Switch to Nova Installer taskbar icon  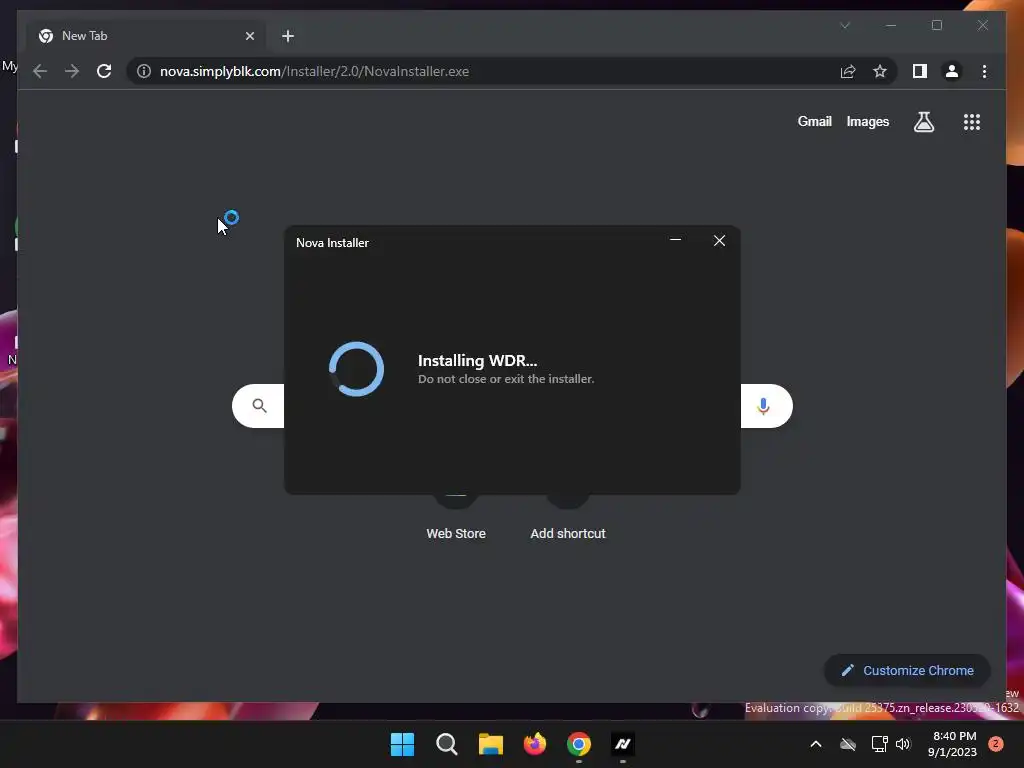pos(623,744)
